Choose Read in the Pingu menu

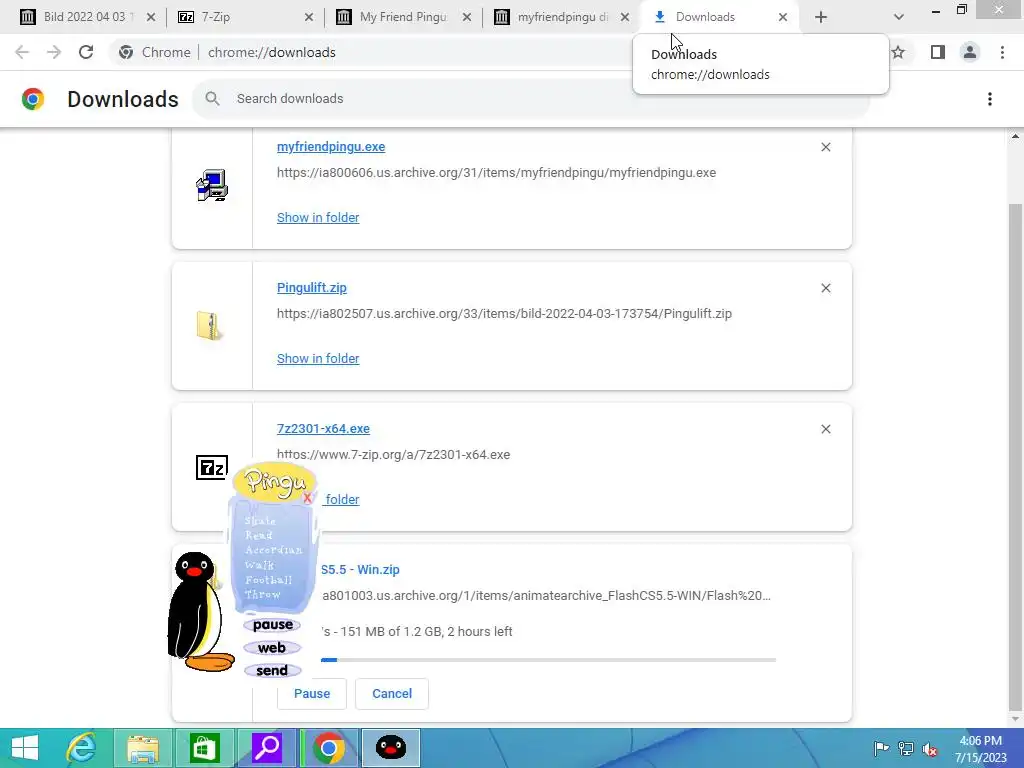pos(259,536)
